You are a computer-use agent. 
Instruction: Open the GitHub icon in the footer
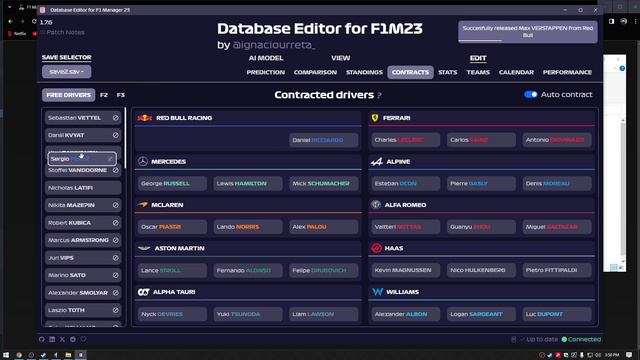click(42, 339)
